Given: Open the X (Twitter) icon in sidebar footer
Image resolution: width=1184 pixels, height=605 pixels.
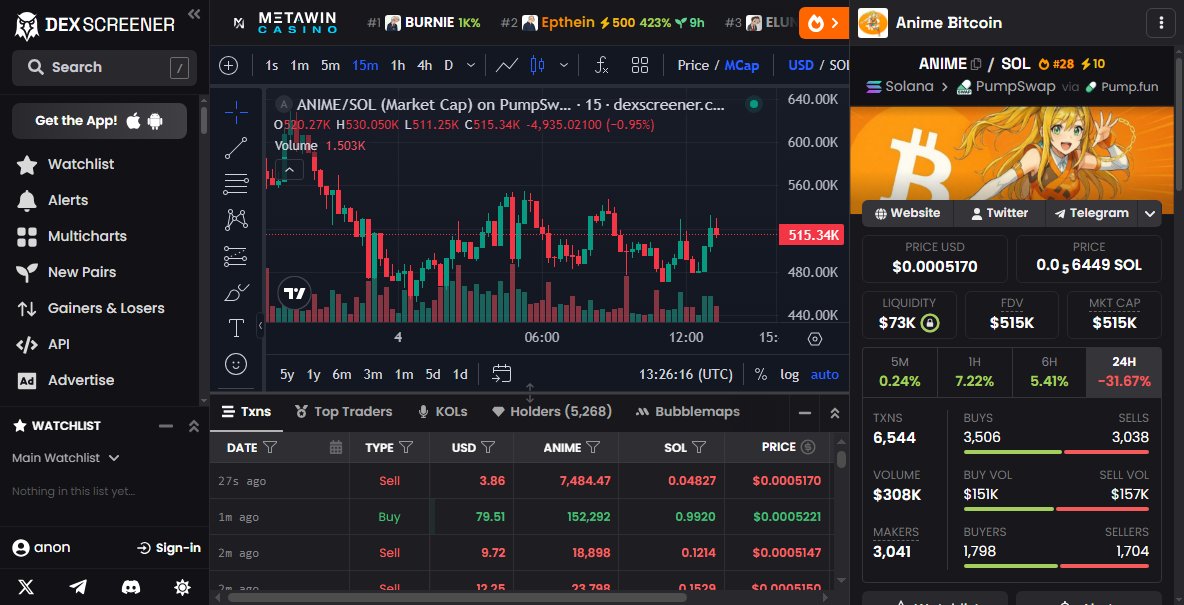Looking at the screenshot, I should pyautogui.click(x=26, y=587).
